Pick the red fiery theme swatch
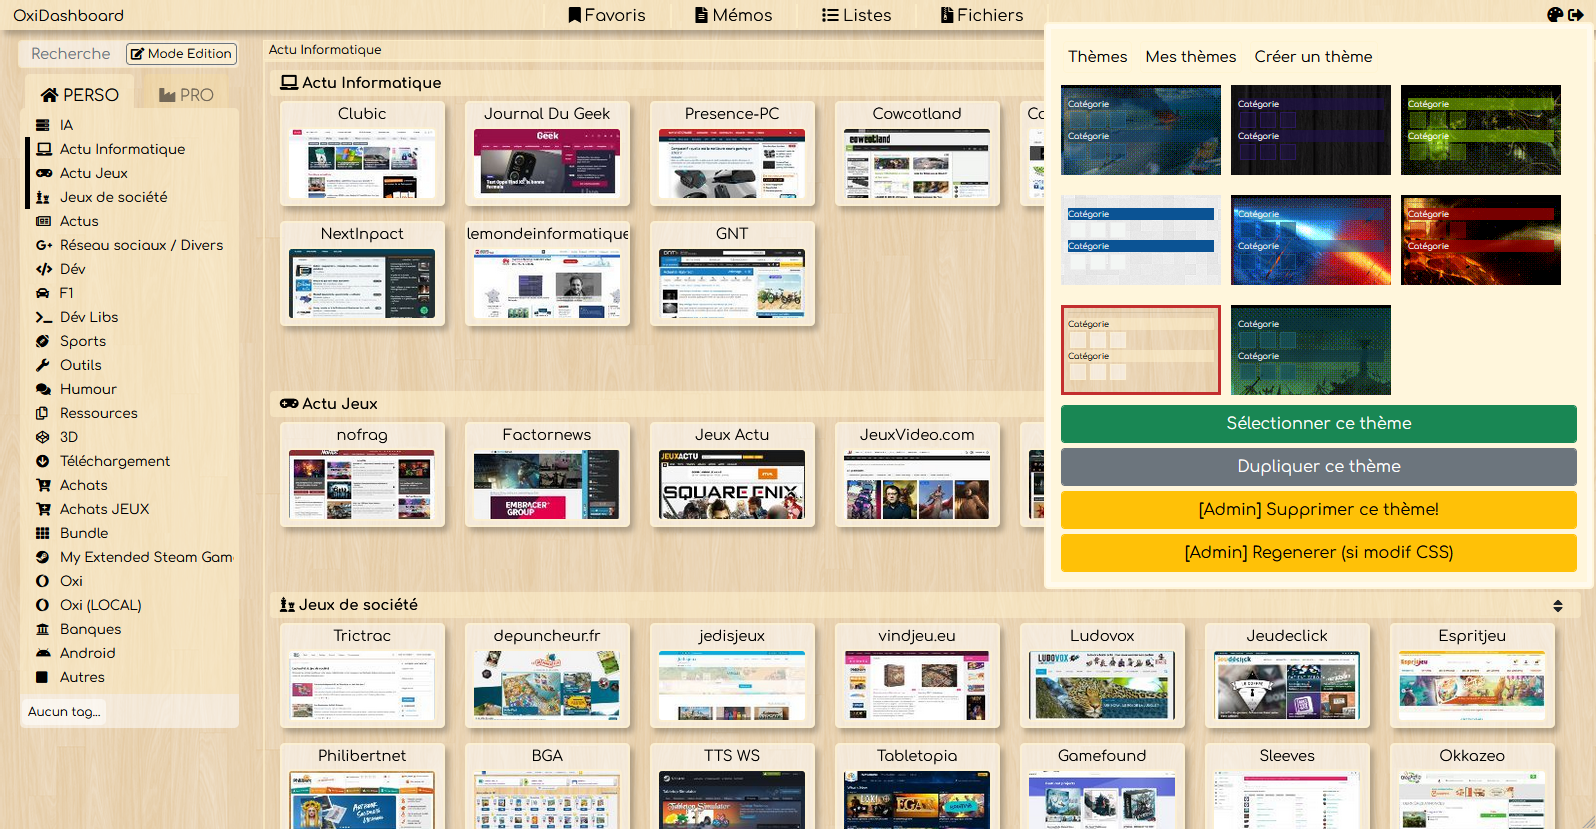Viewport: 1596px width, 829px height. (x=1481, y=240)
